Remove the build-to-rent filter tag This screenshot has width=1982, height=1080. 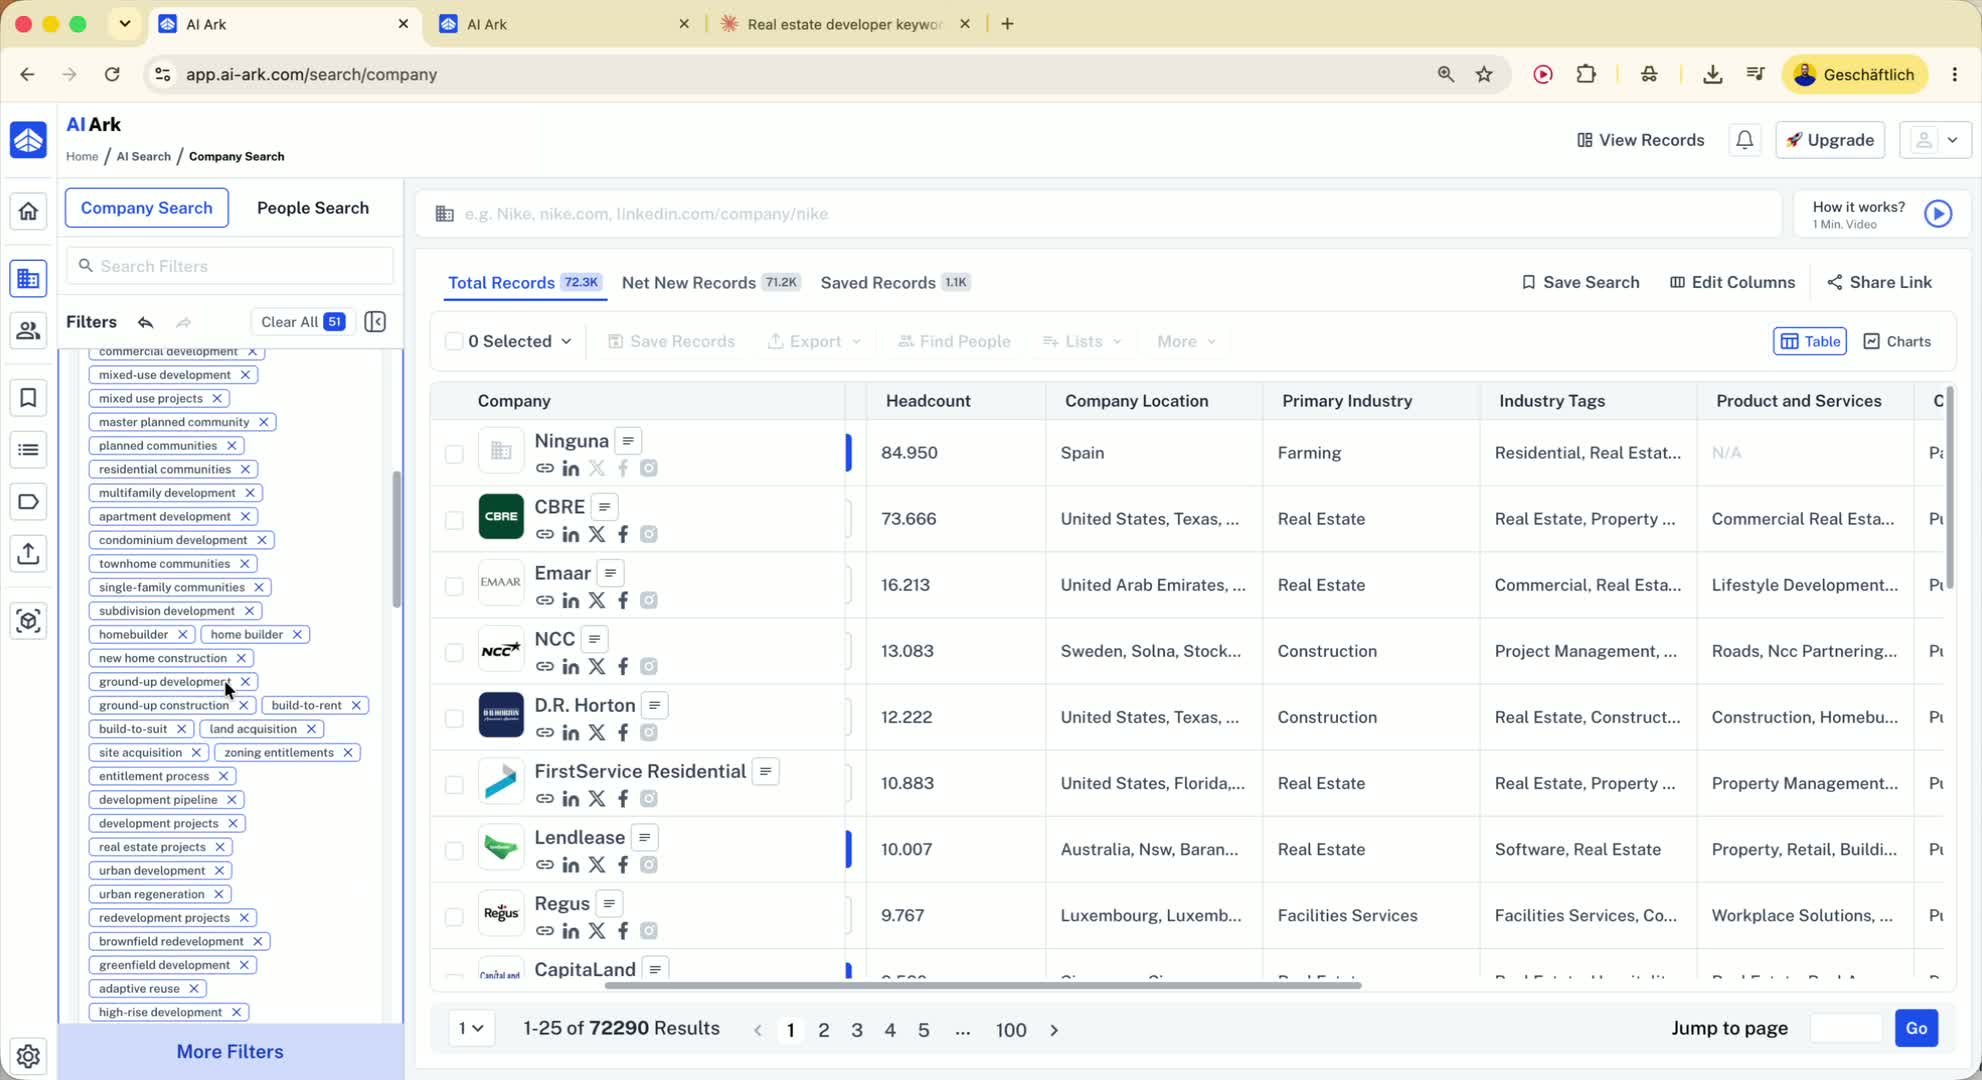(356, 706)
